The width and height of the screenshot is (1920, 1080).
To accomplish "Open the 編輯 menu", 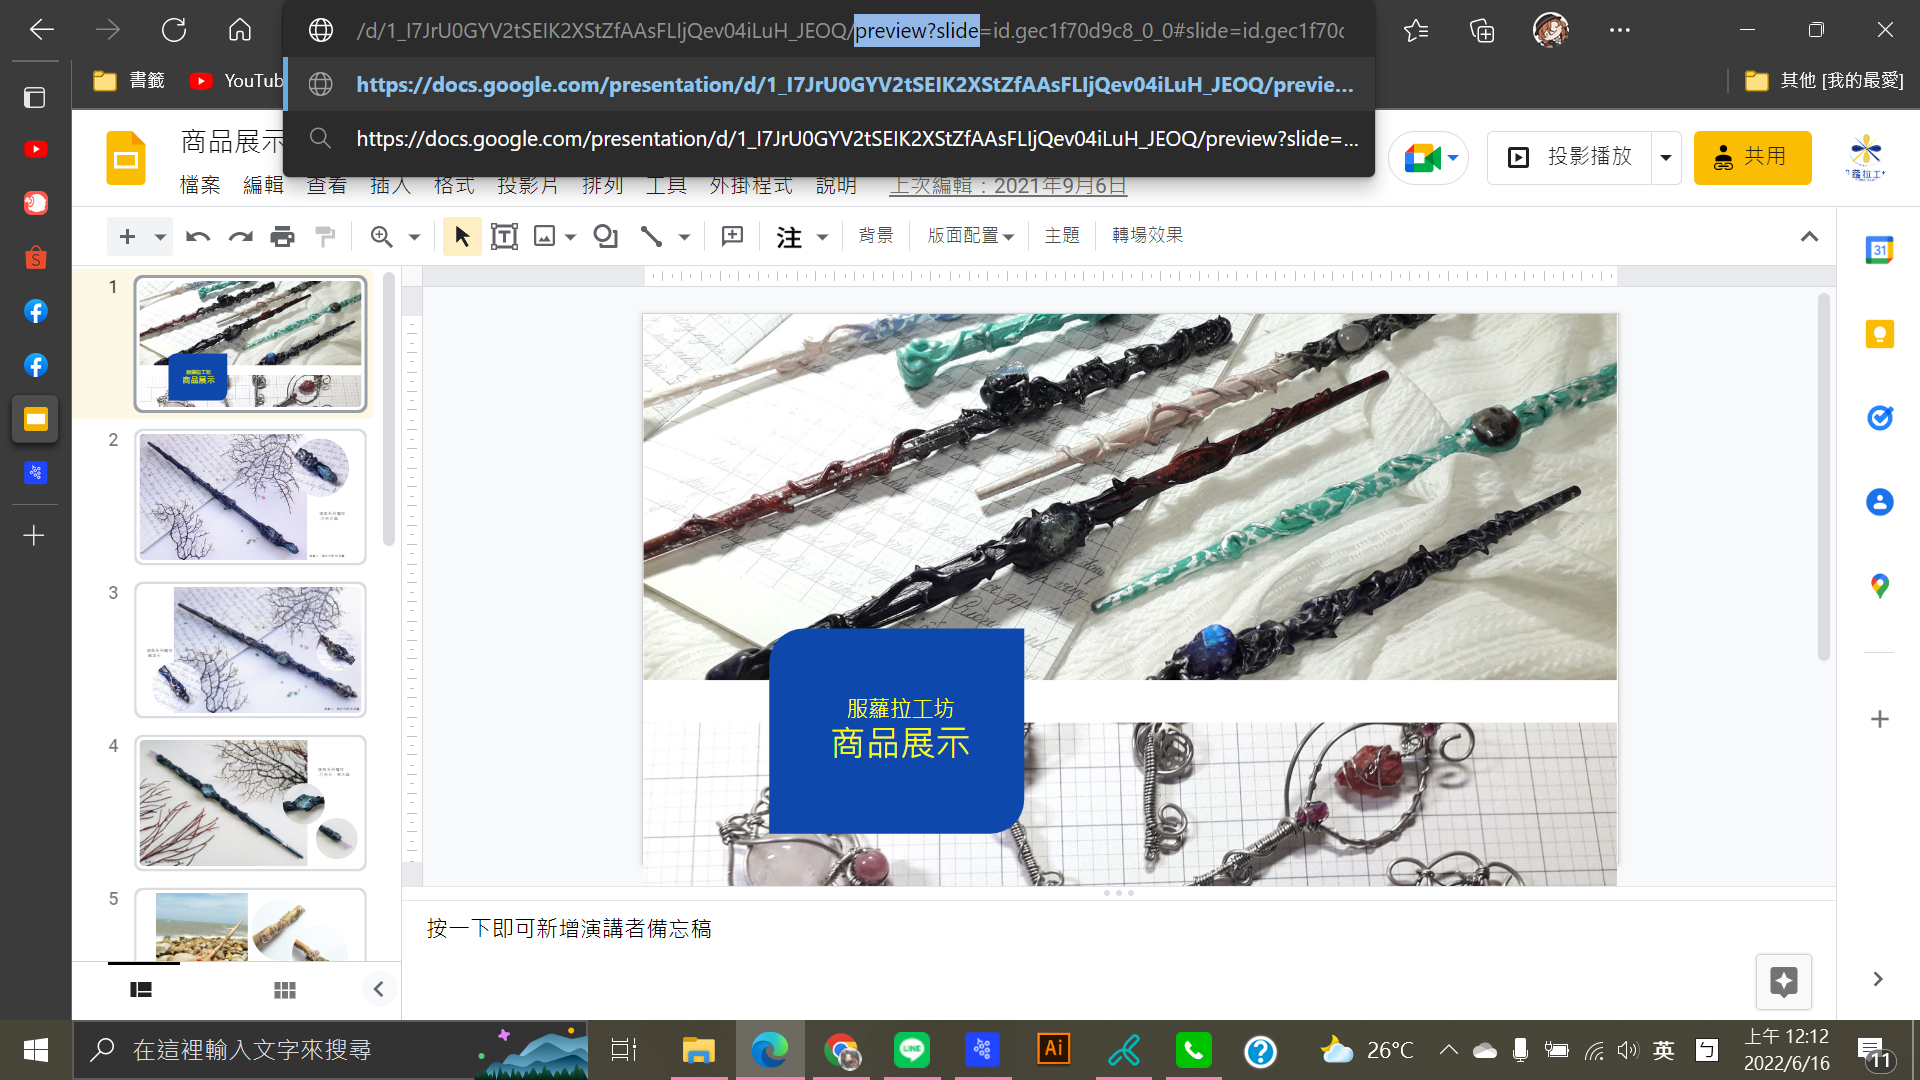I will (264, 186).
